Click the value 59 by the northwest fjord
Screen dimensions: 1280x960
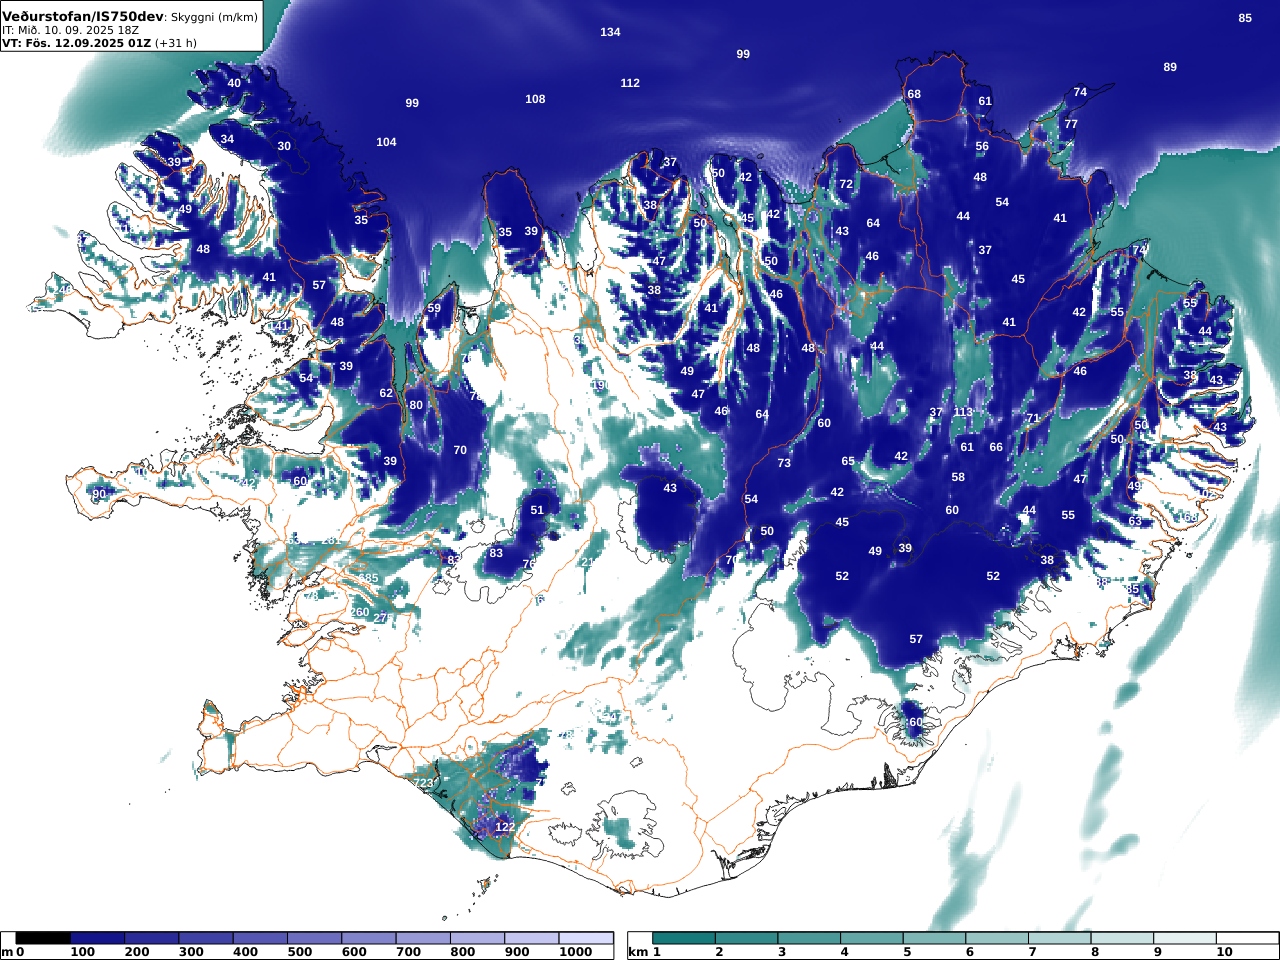pyautogui.click(x=434, y=308)
